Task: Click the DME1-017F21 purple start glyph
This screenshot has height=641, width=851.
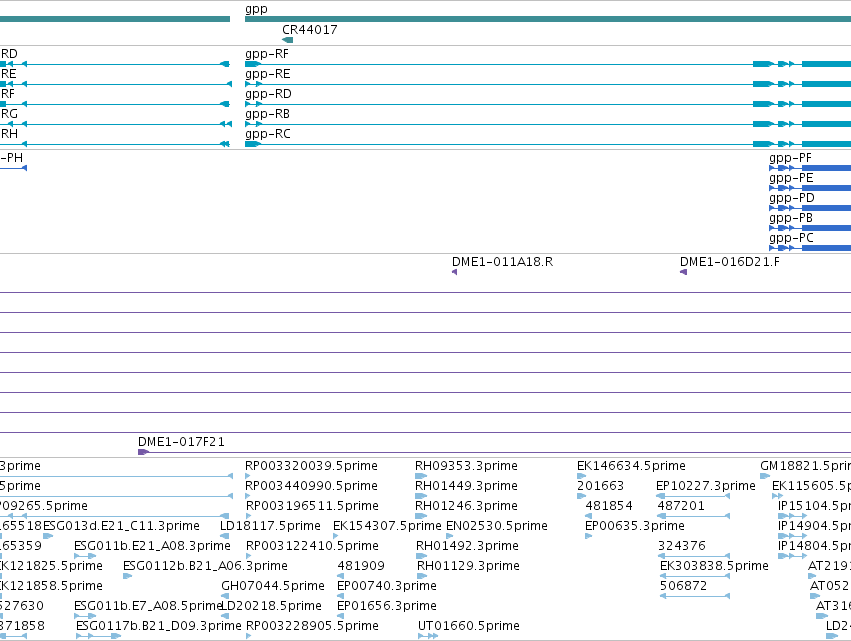Action: click(x=143, y=452)
